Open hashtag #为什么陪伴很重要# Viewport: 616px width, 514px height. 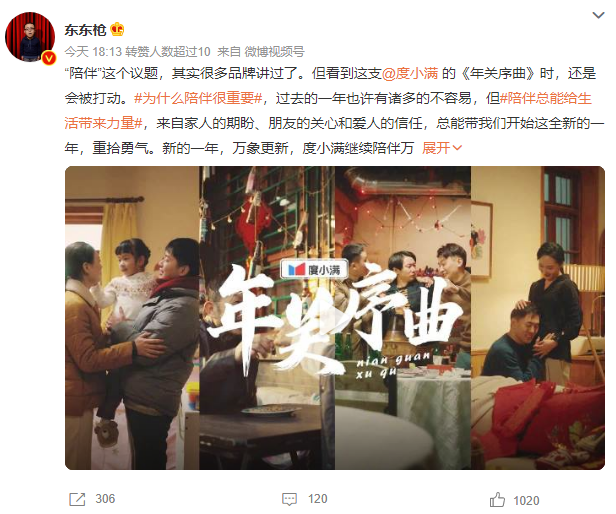(x=198, y=98)
